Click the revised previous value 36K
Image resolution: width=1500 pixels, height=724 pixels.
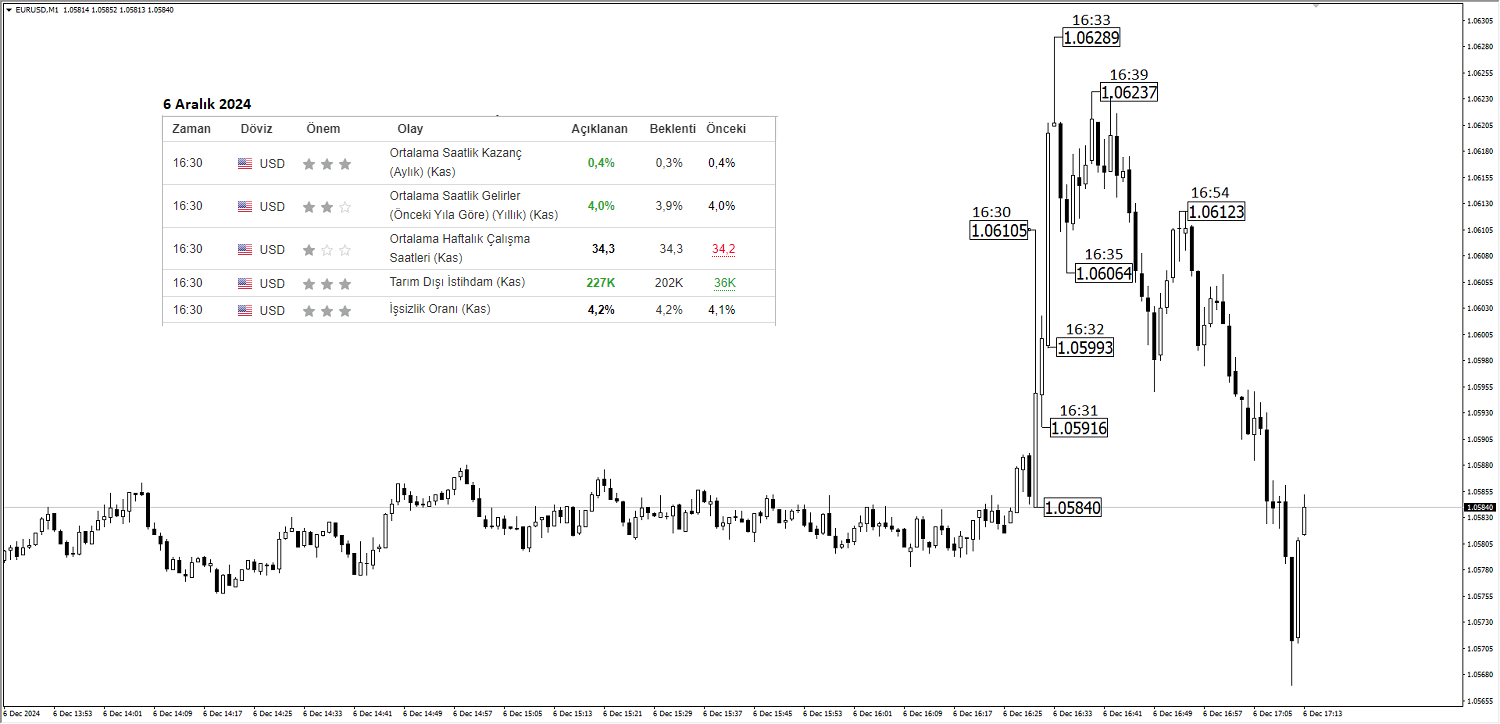724,284
